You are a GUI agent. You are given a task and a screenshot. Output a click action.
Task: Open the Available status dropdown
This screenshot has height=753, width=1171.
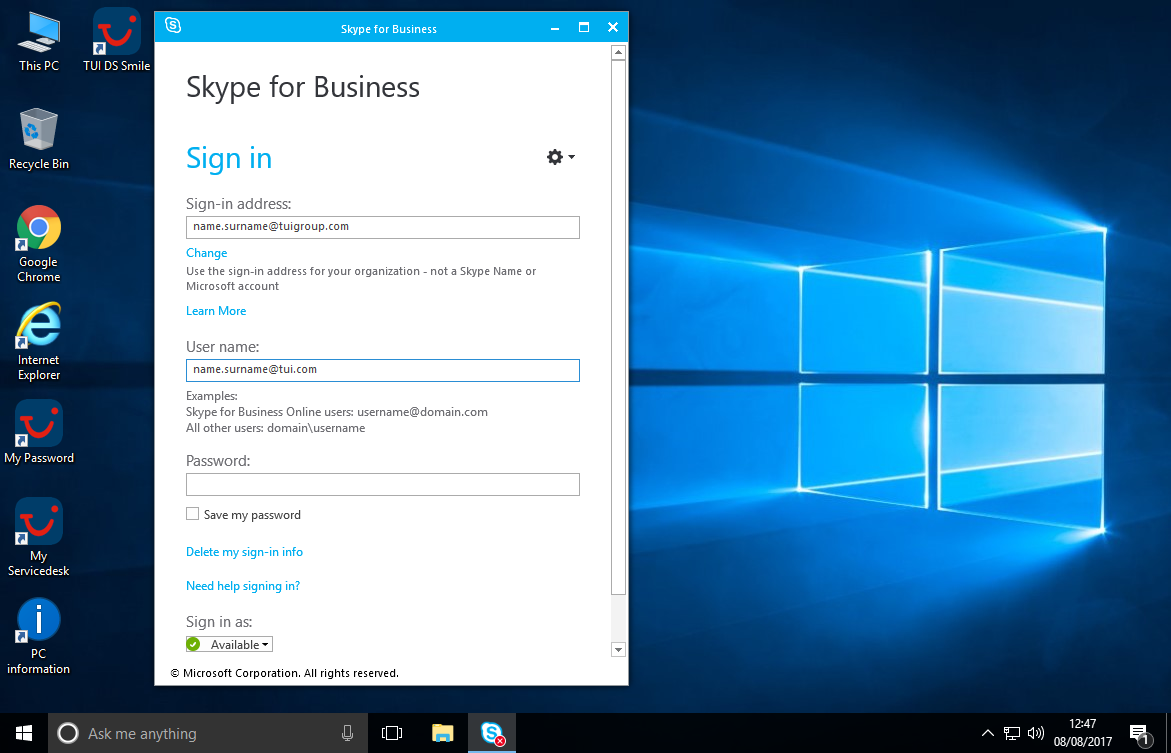coord(229,644)
